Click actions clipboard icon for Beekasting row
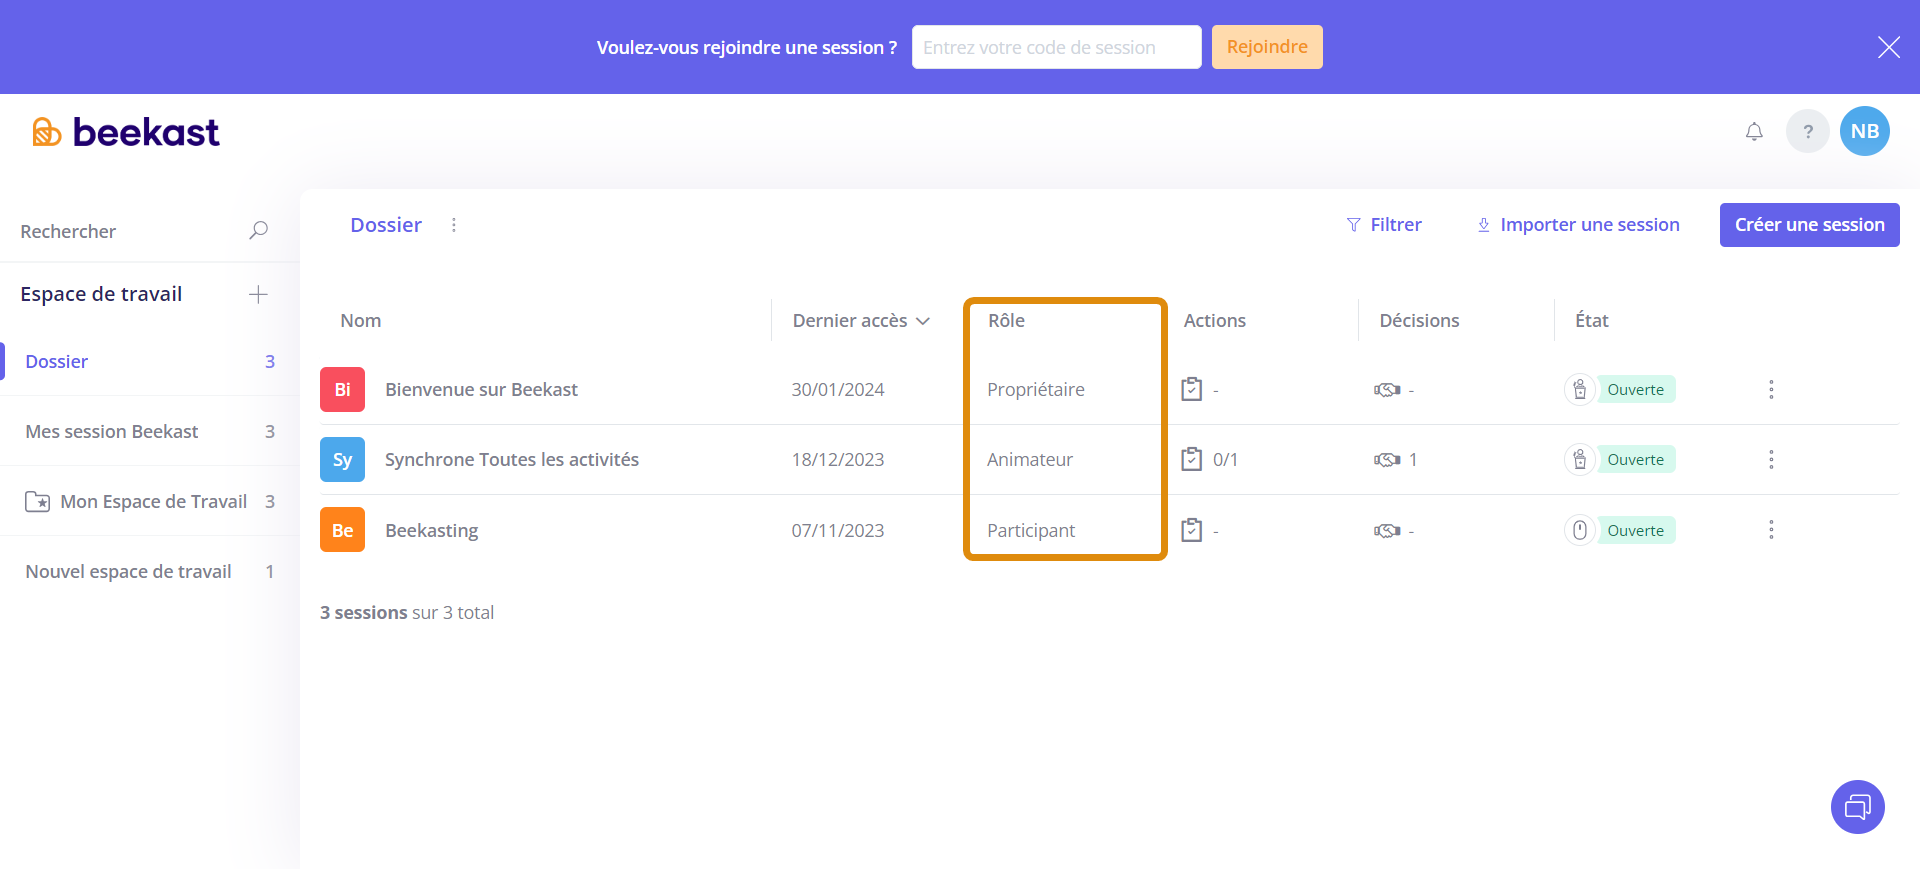 tap(1192, 530)
